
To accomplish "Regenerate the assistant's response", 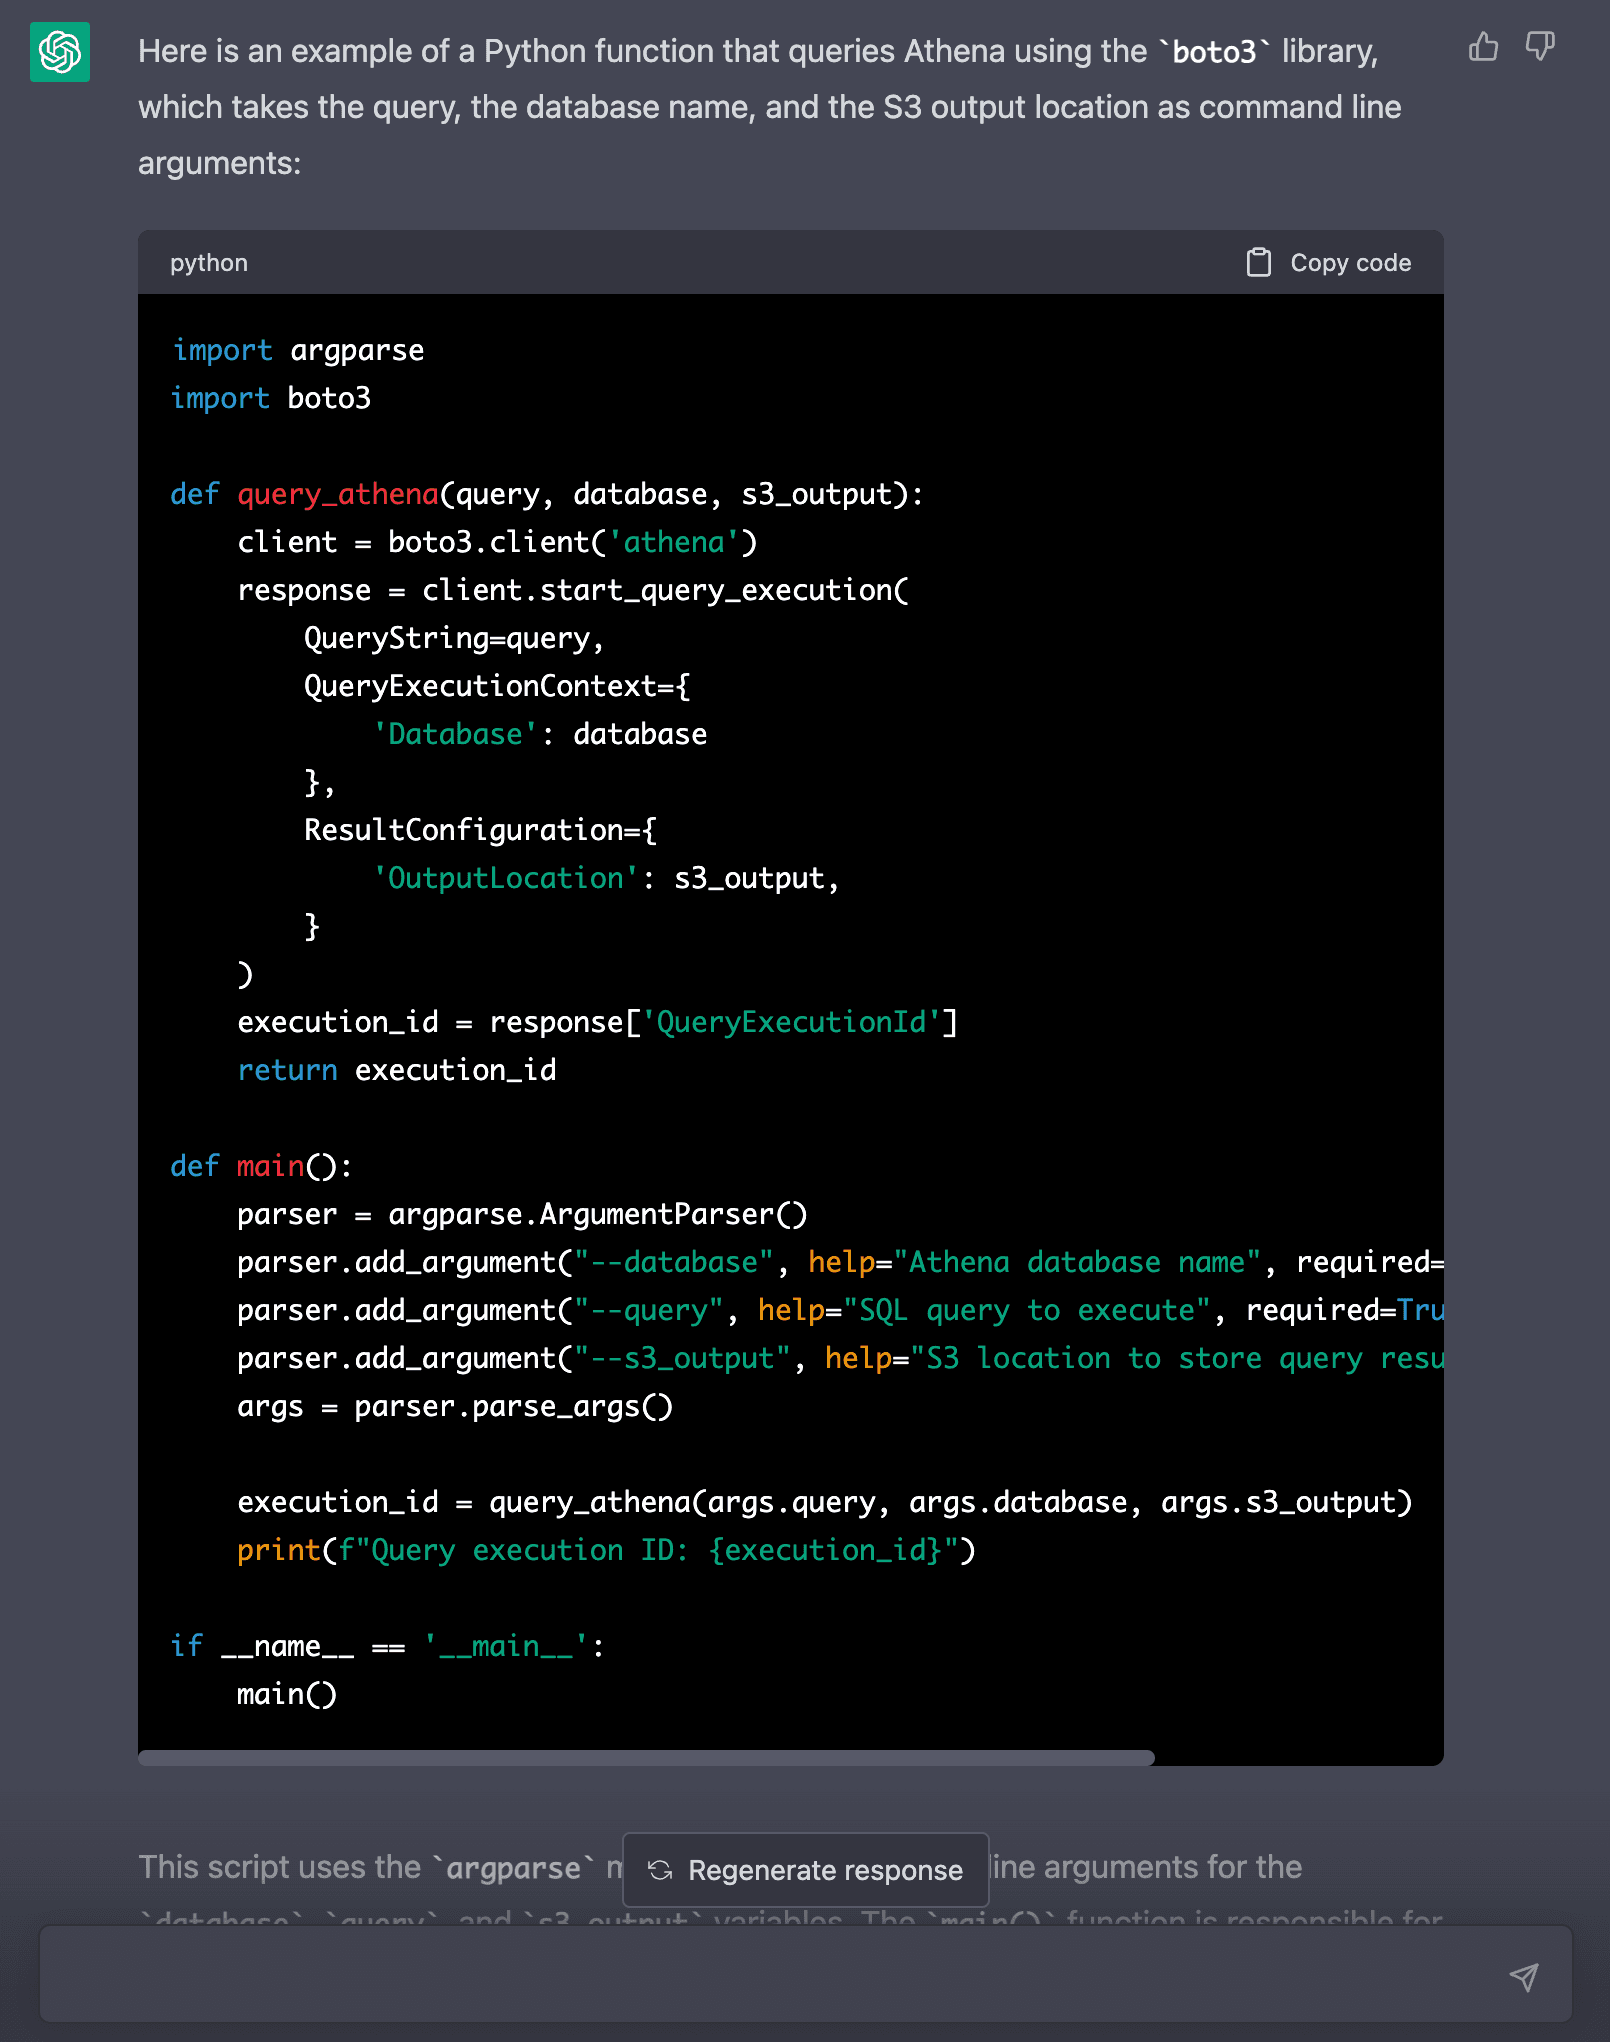I will click(805, 1869).
